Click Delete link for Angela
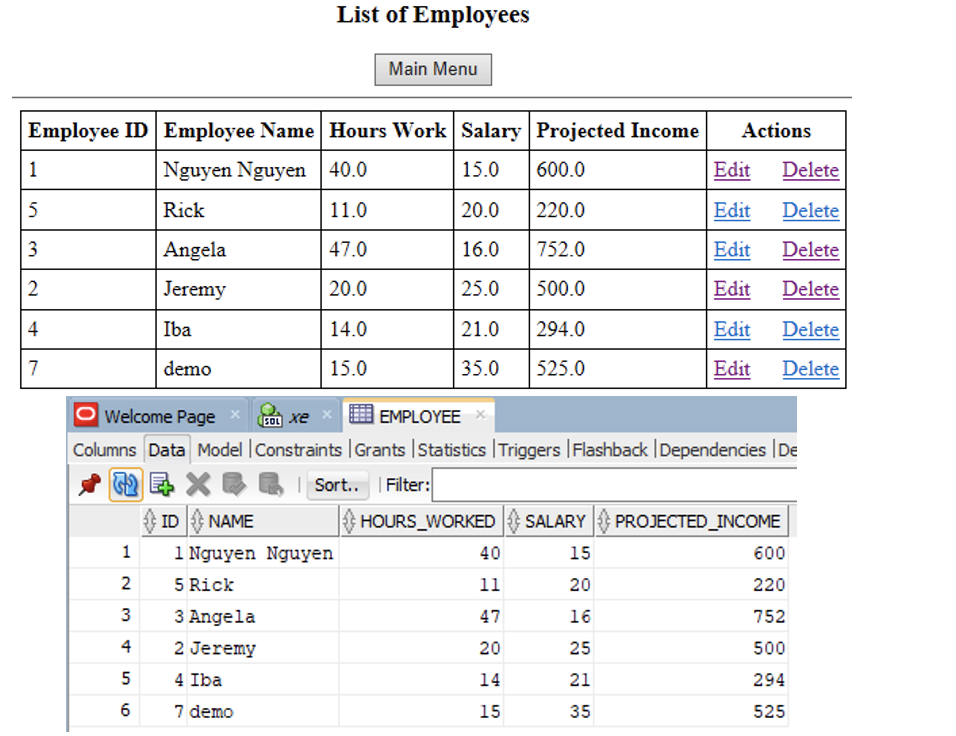956x736 pixels. pyautogui.click(x=810, y=249)
